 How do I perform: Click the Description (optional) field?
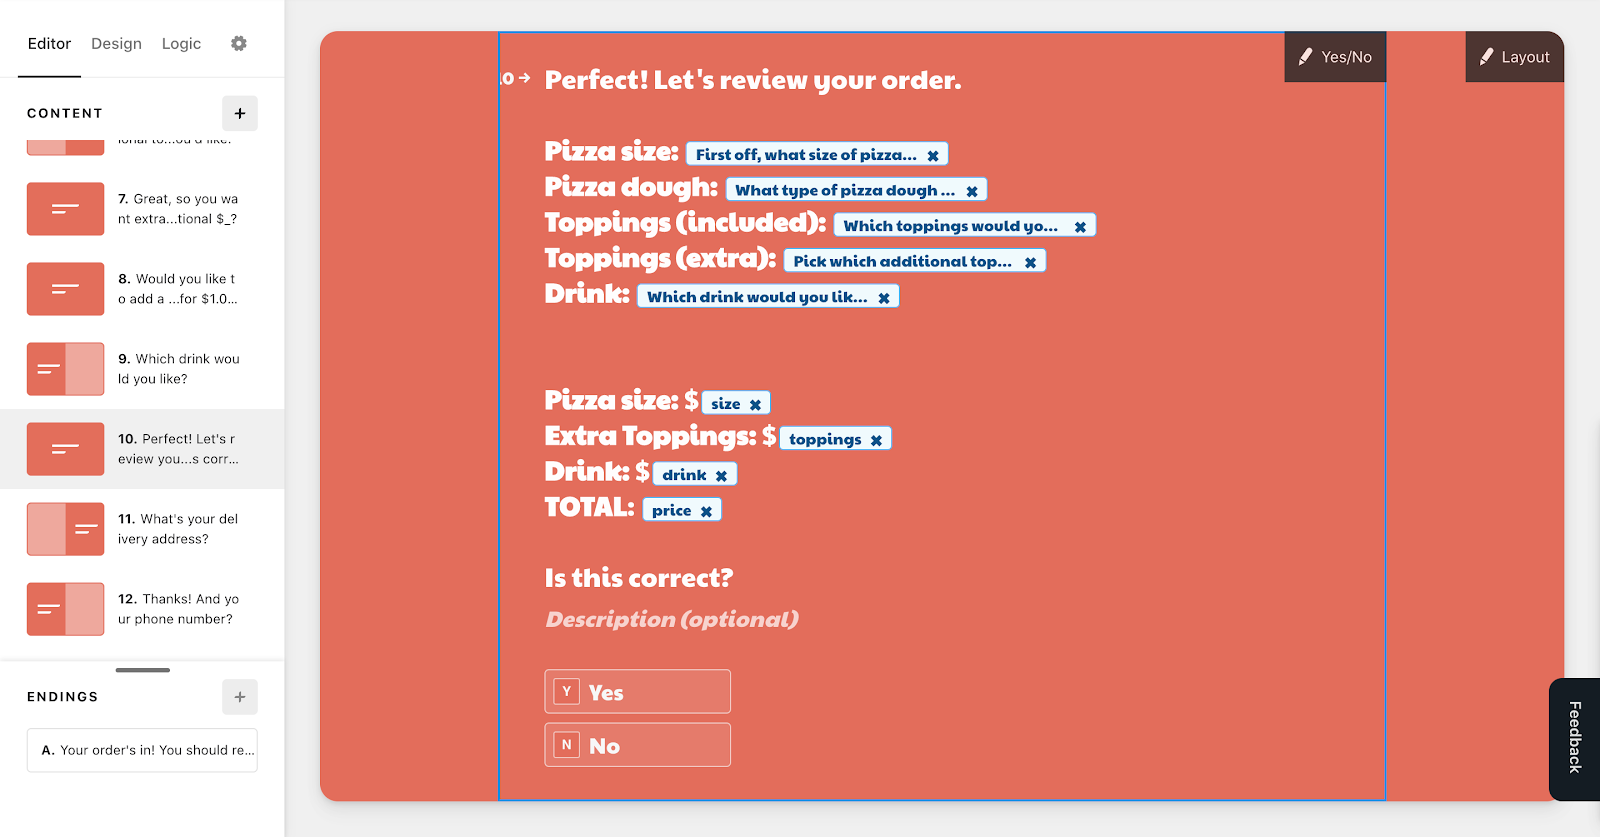671,619
